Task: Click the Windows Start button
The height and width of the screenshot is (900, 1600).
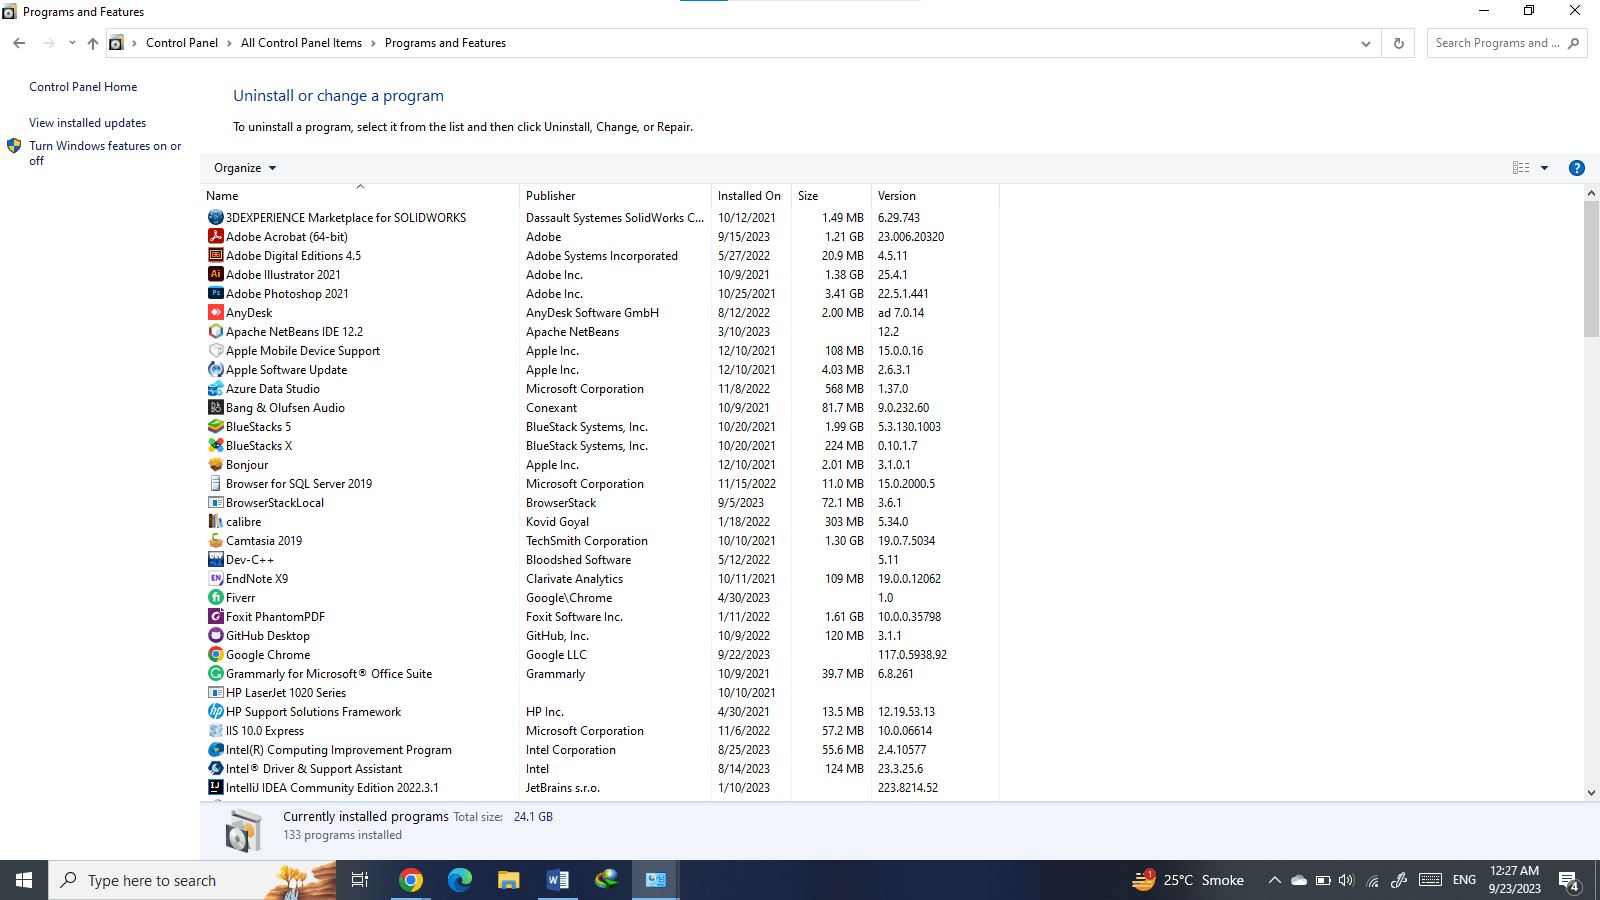Action: coord(24,880)
